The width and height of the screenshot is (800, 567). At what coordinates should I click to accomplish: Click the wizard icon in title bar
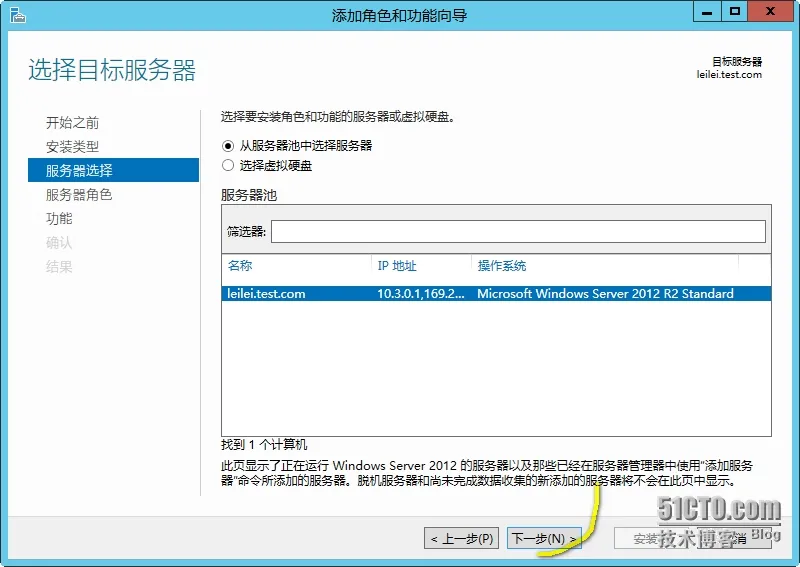tap(18, 15)
